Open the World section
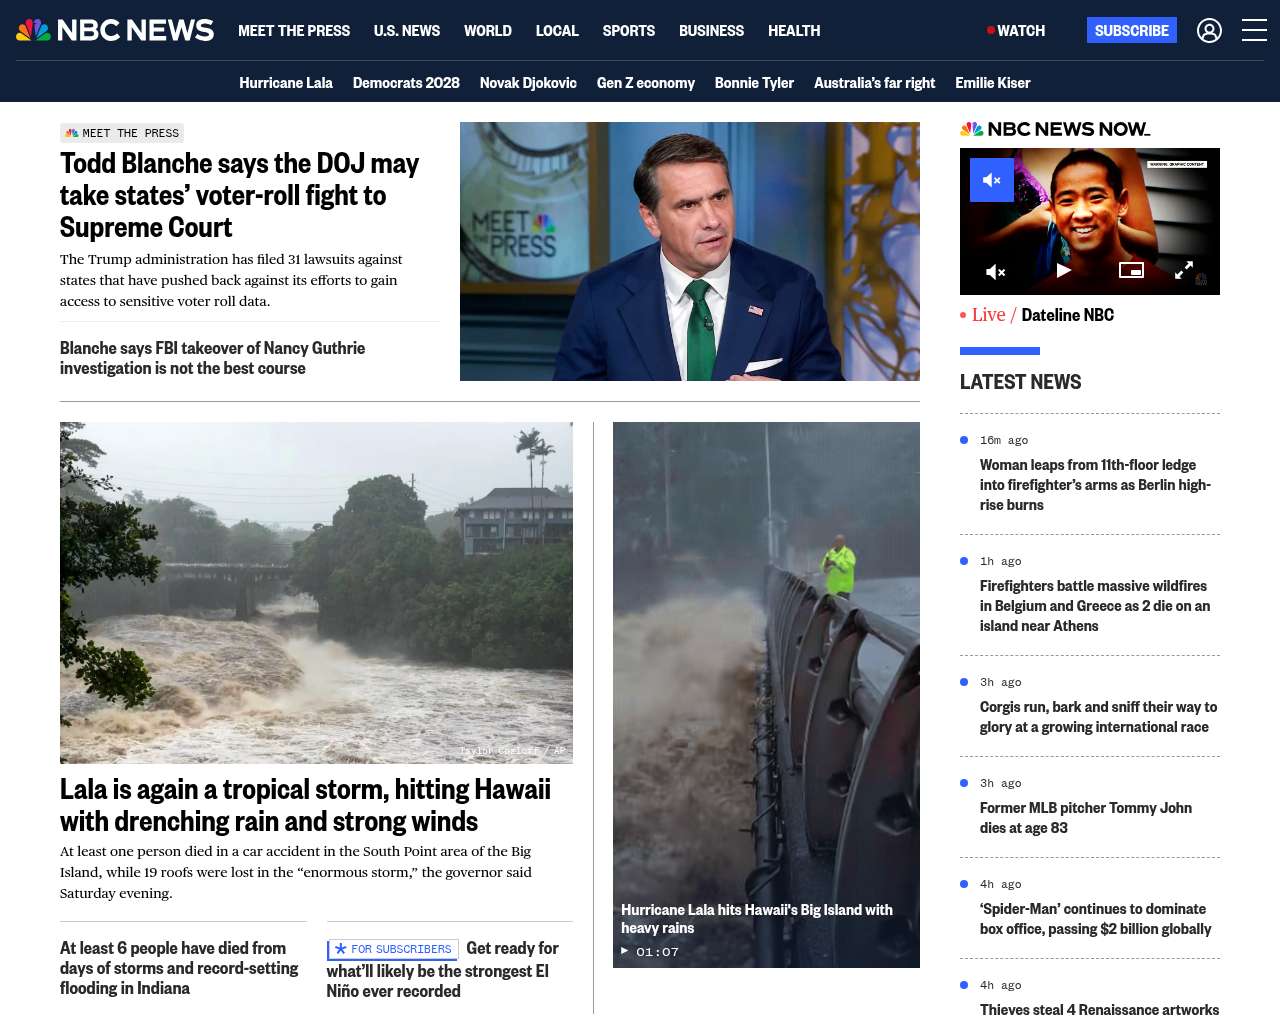The image size is (1280, 1024). (488, 31)
